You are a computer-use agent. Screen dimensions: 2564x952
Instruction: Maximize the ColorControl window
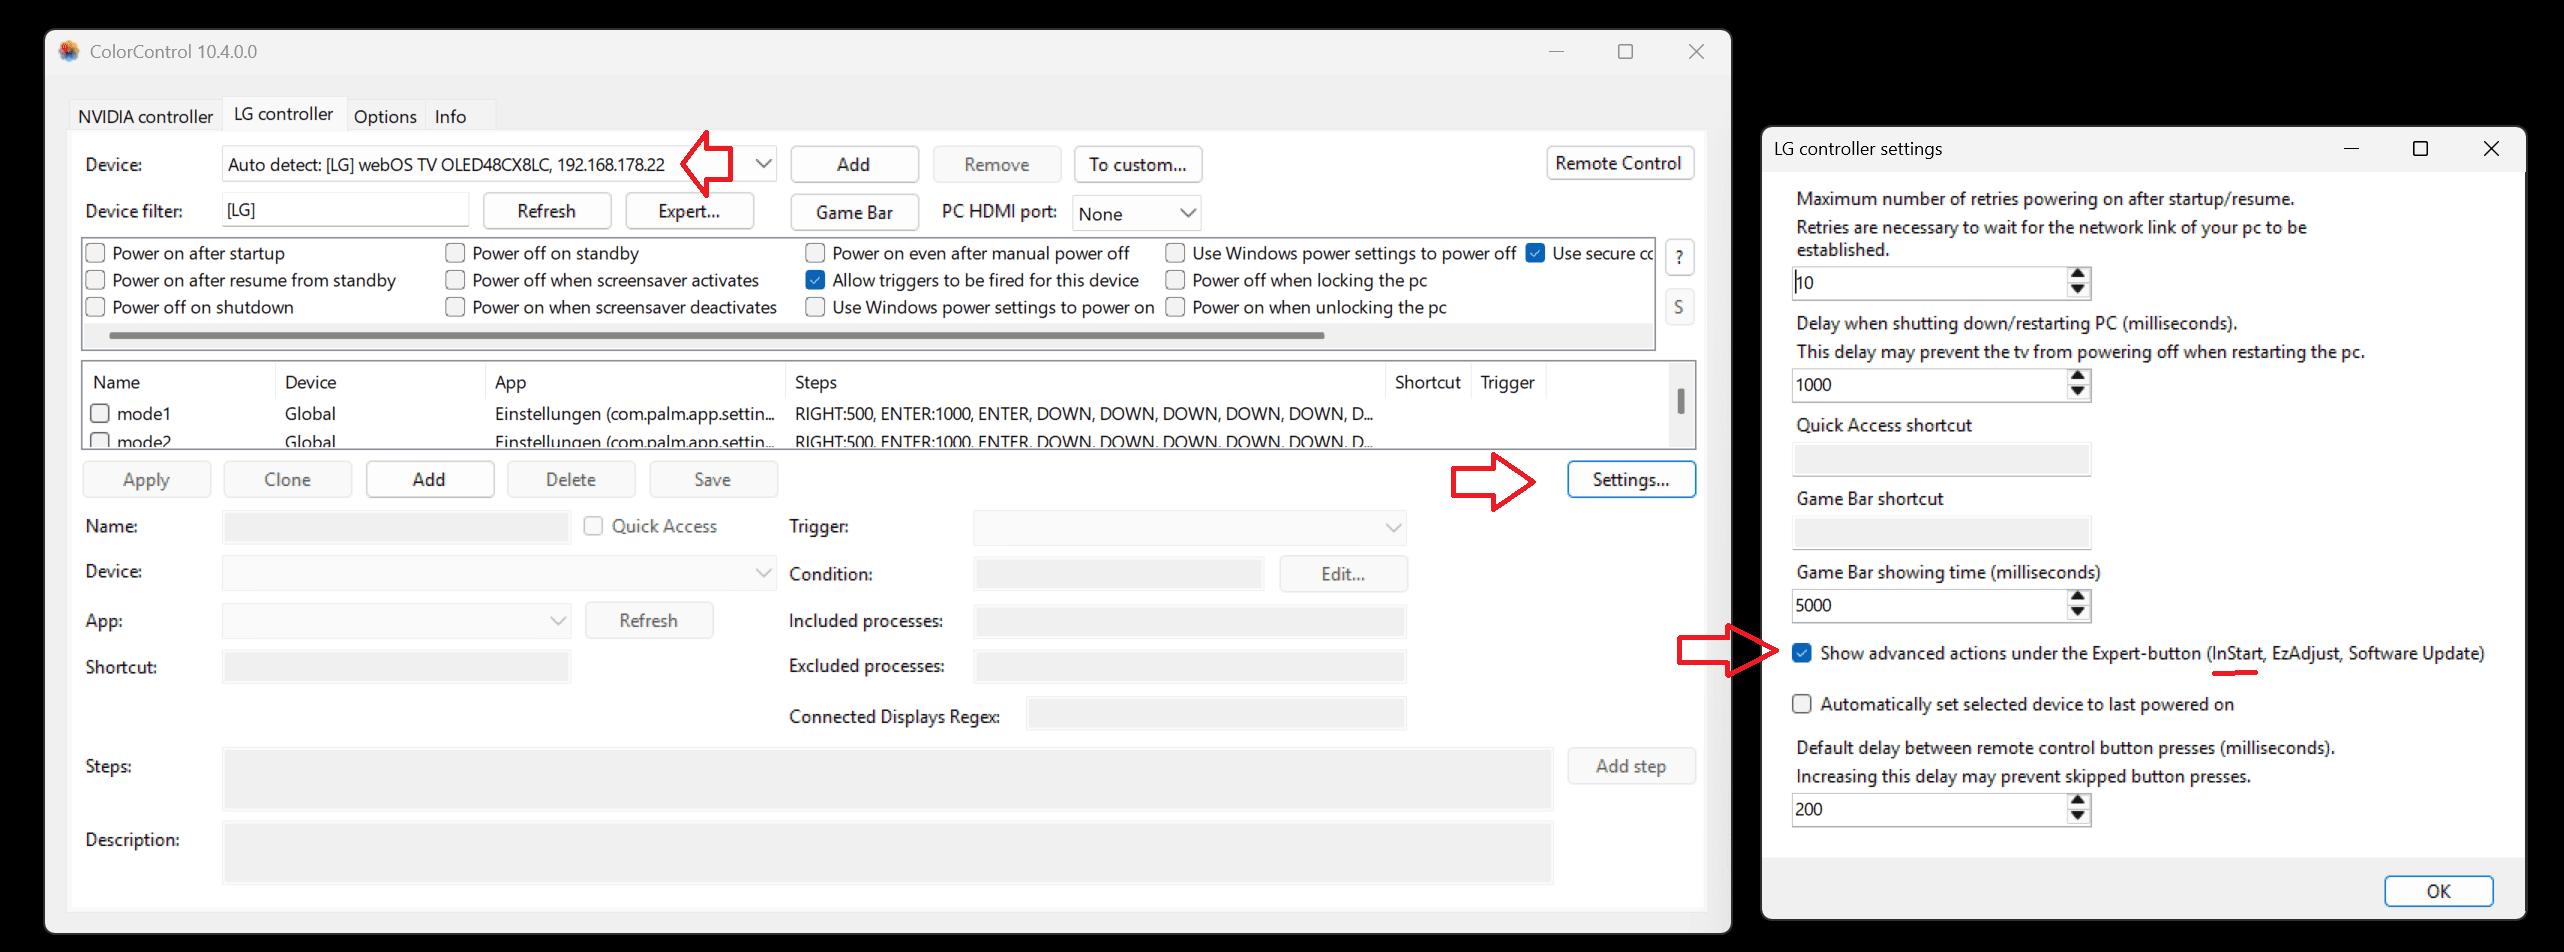(1625, 52)
